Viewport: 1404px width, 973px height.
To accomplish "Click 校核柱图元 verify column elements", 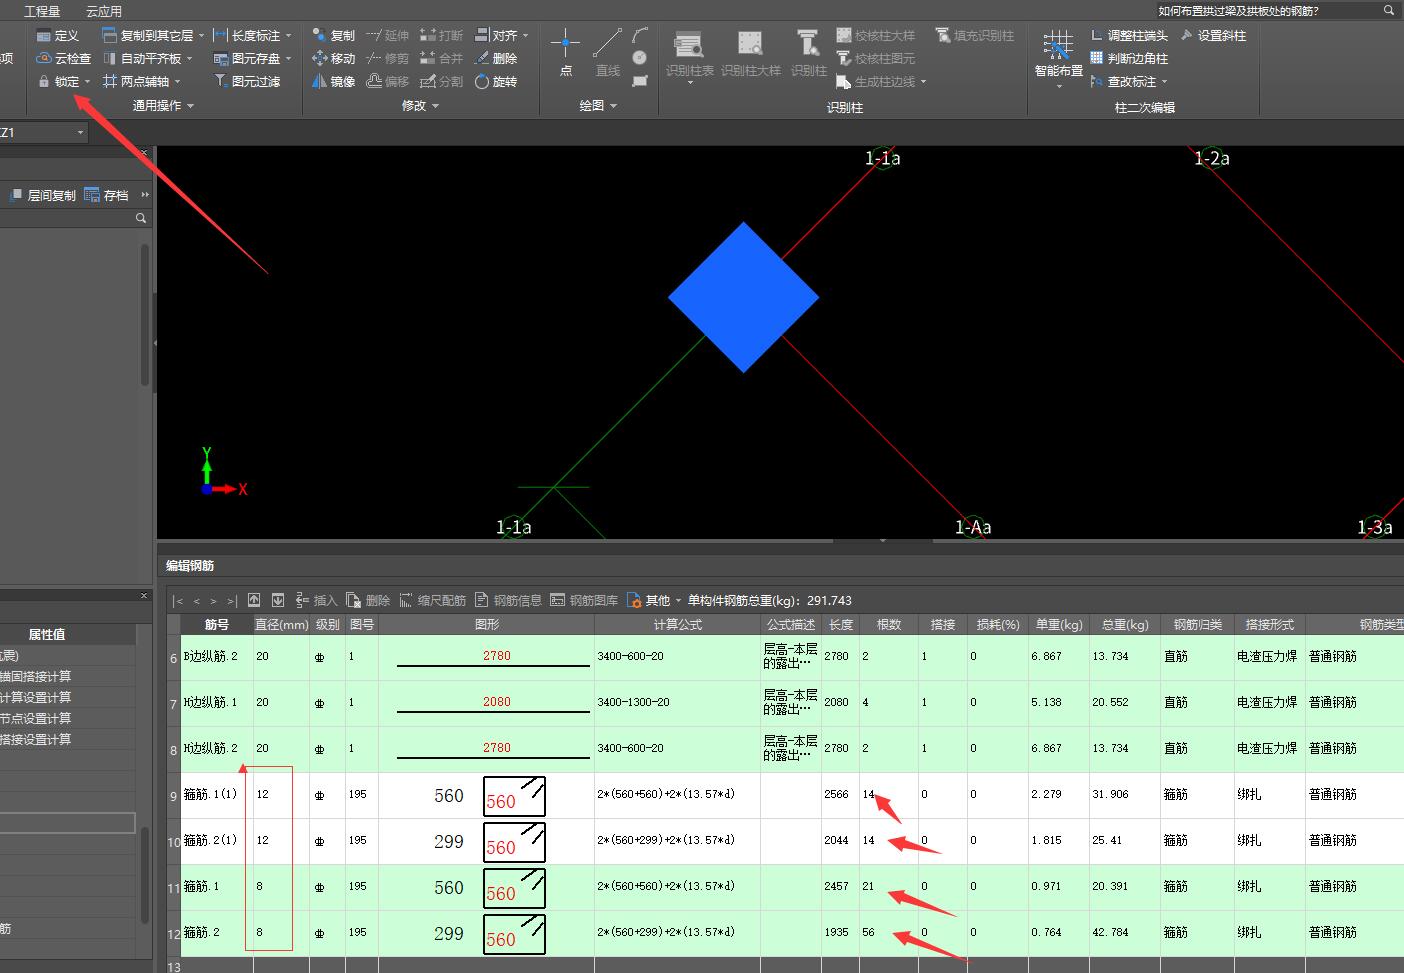I will coord(876,59).
